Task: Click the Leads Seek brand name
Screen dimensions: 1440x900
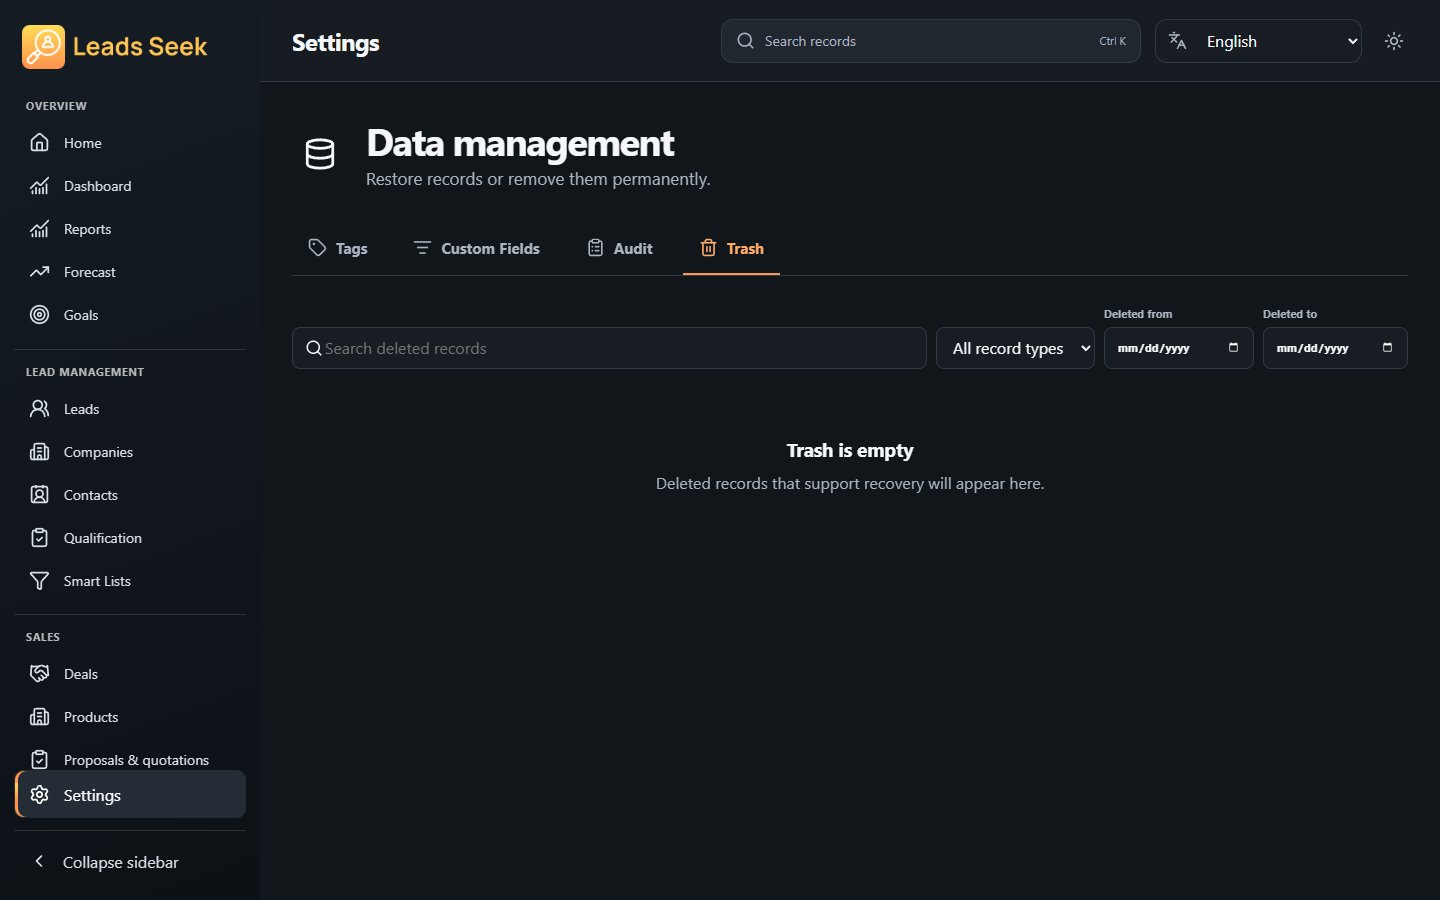Action: click(140, 47)
